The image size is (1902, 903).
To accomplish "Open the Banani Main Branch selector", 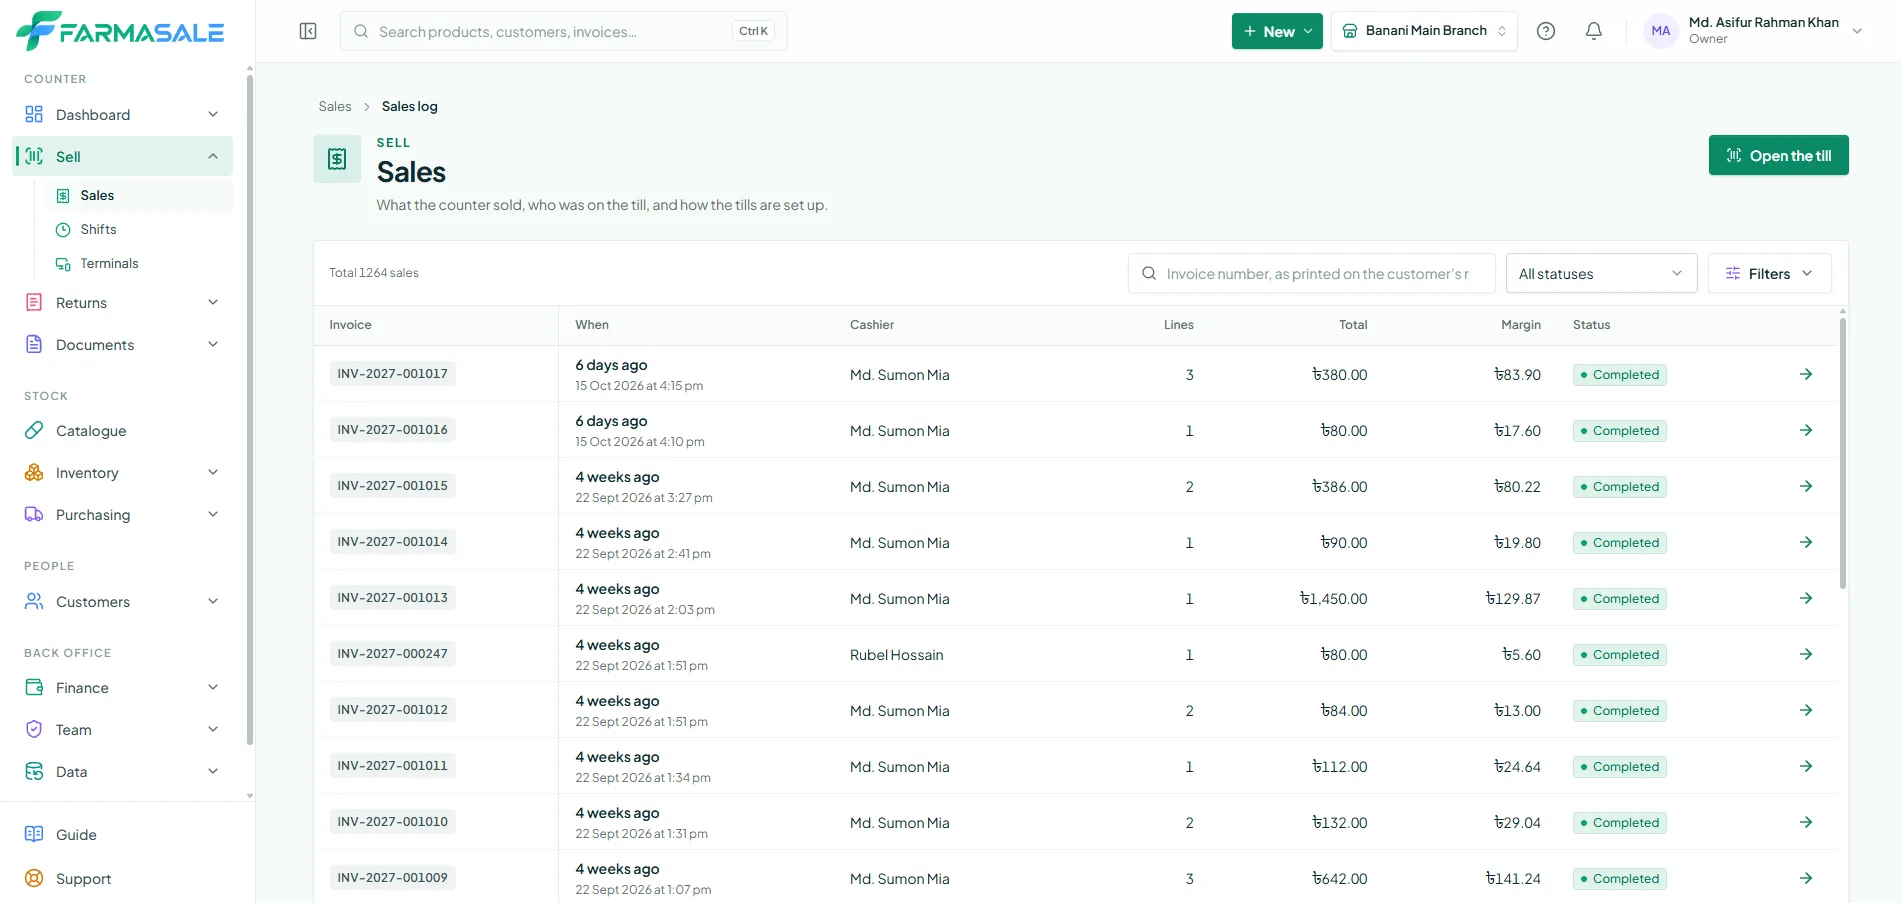I will coord(1424,31).
